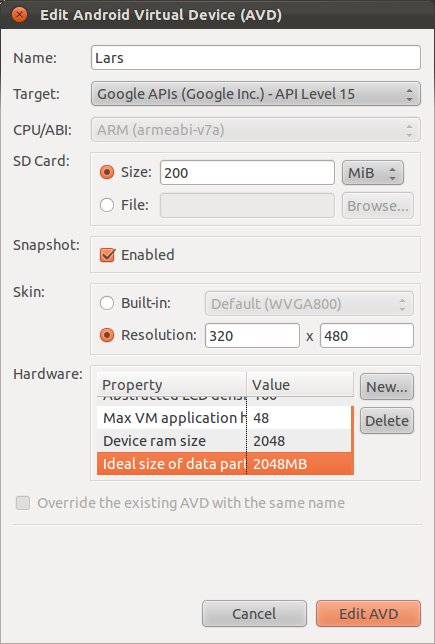The width and height of the screenshot is (435, 644).
Task: Open the MiB size unit dropdown
Action: pos(373,172)
